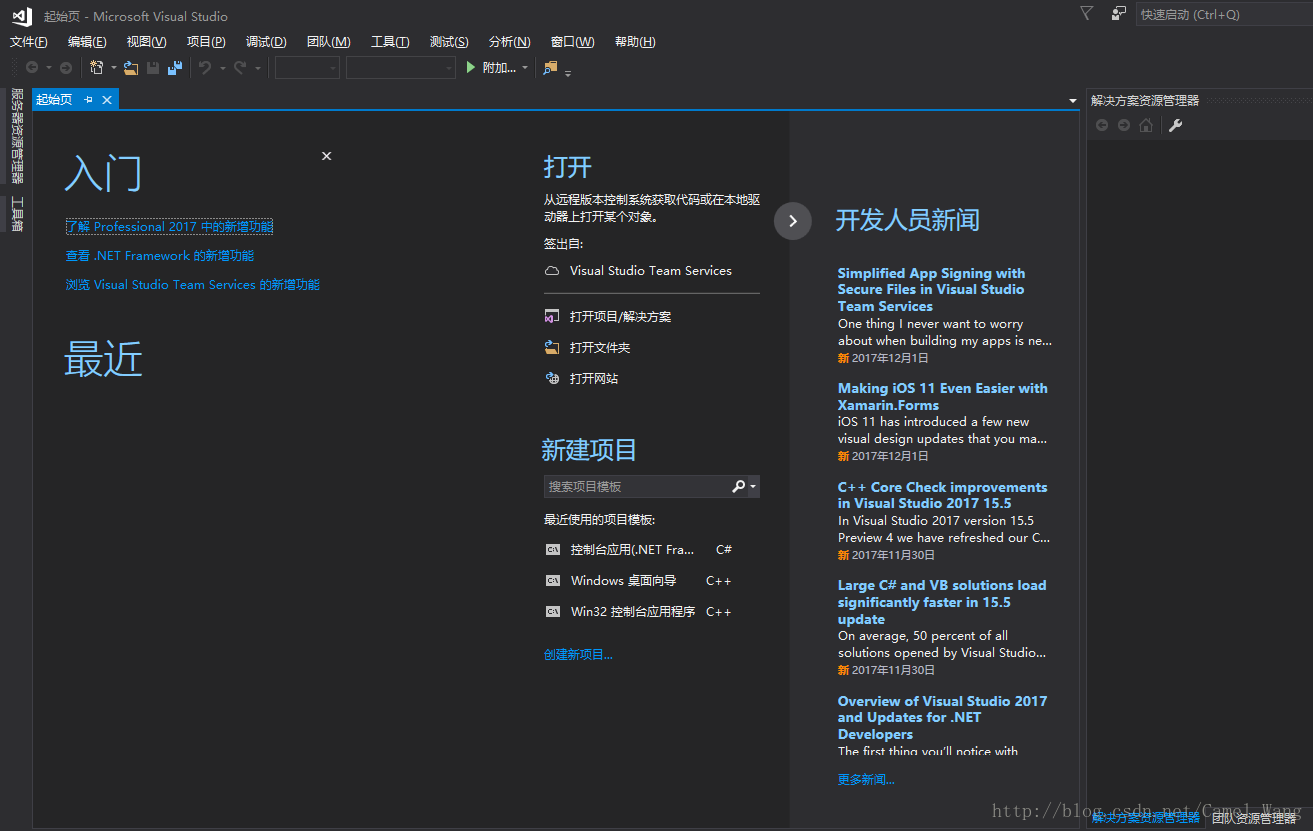1313x831 pixels.
Task: Click the round arrow beside 开发人员新闻
Action: (793, 221)
